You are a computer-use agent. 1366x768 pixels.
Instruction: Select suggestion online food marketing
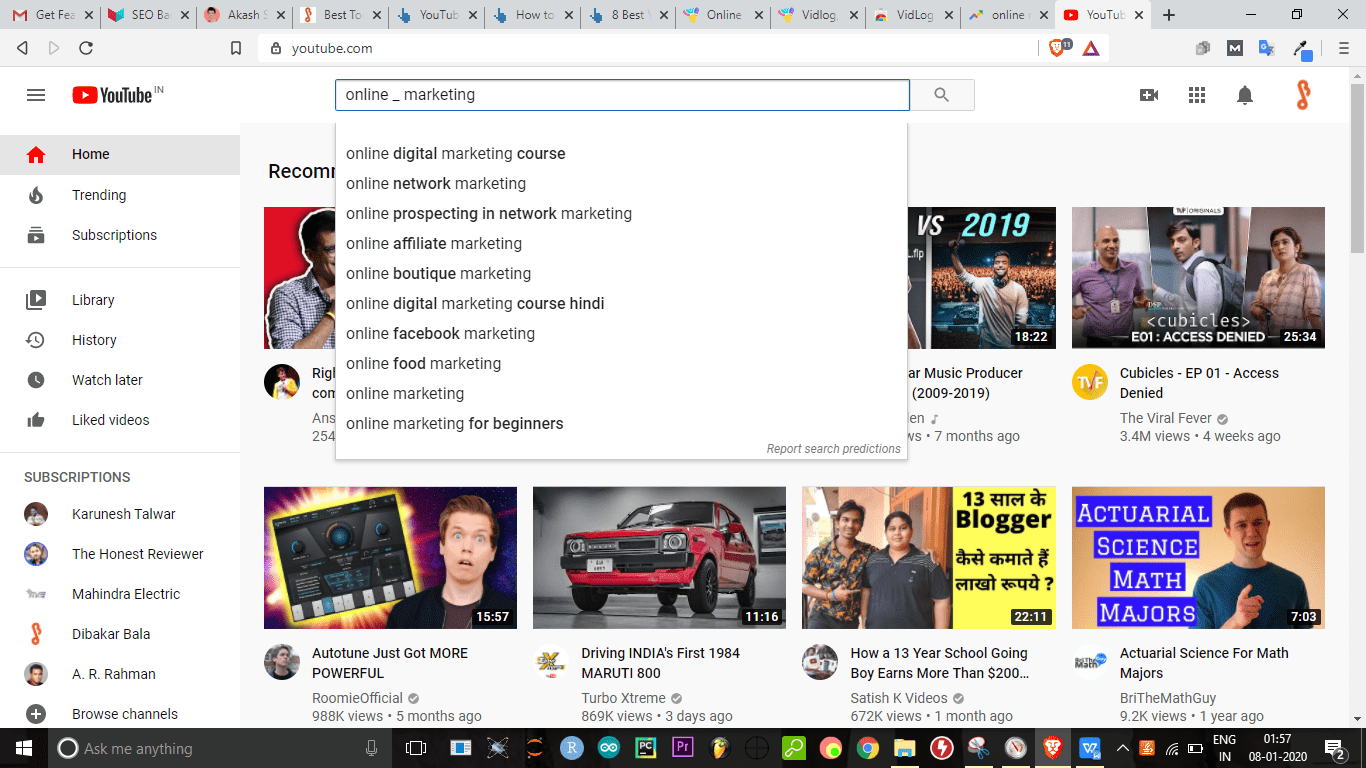(x=621, y=364)
